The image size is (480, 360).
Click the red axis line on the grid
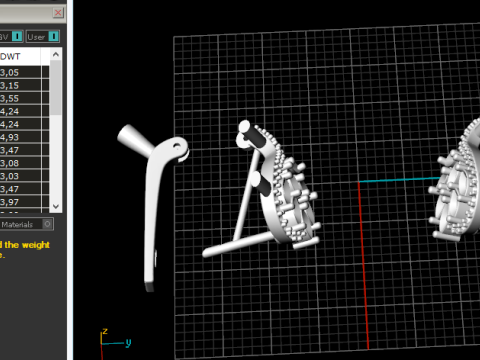click(363, 265)
